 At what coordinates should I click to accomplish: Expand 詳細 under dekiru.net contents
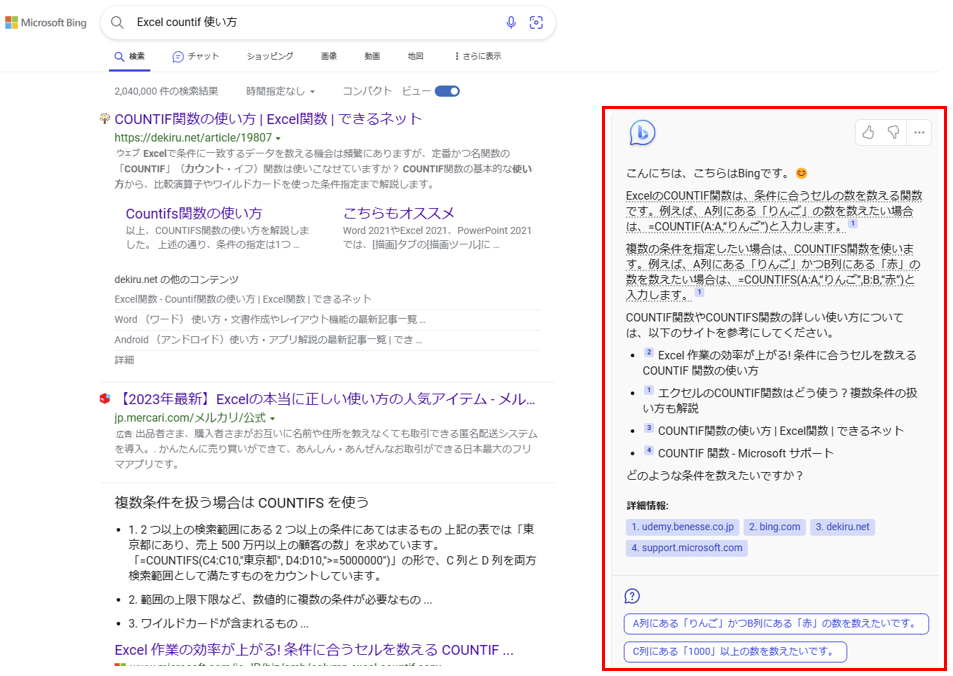click(124, 360)
